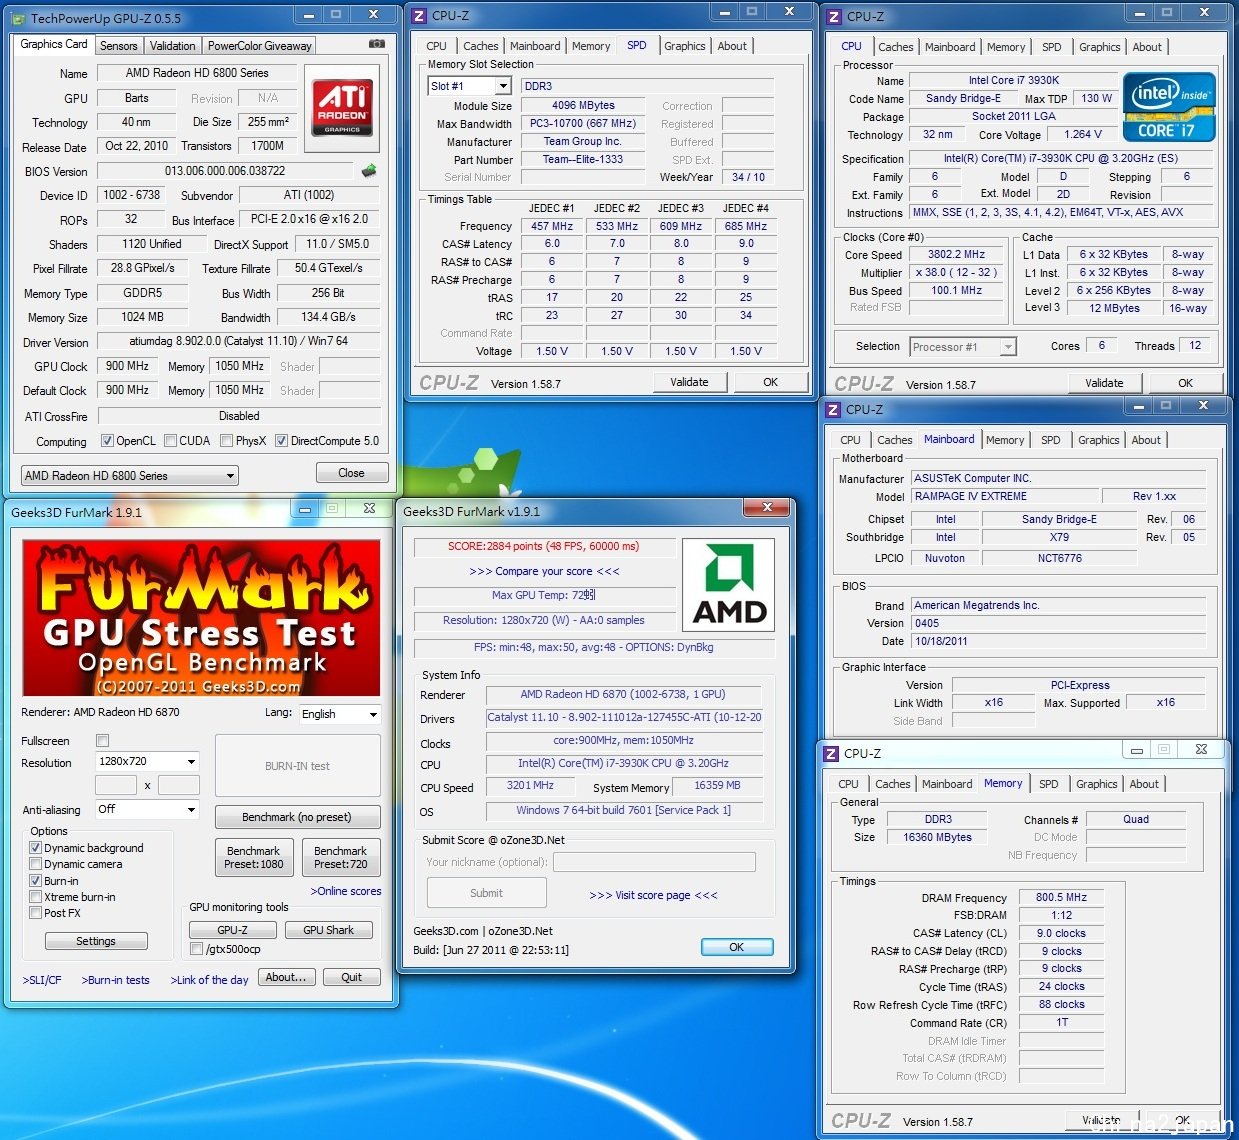Screen dimensions: 1239x1140
Task: Click the Benchmark (no preset) button
Action: click(297, 817)
